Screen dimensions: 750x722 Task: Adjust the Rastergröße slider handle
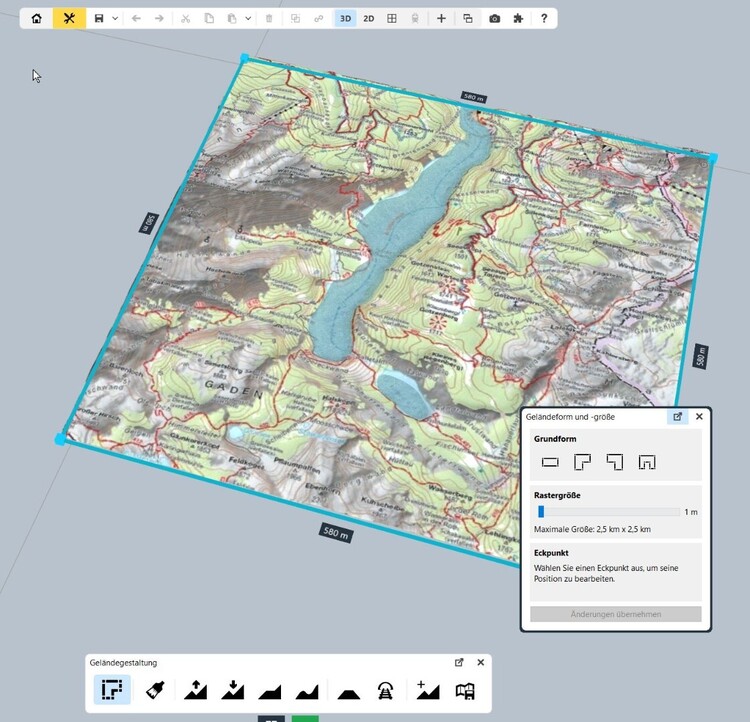point(541,511)
